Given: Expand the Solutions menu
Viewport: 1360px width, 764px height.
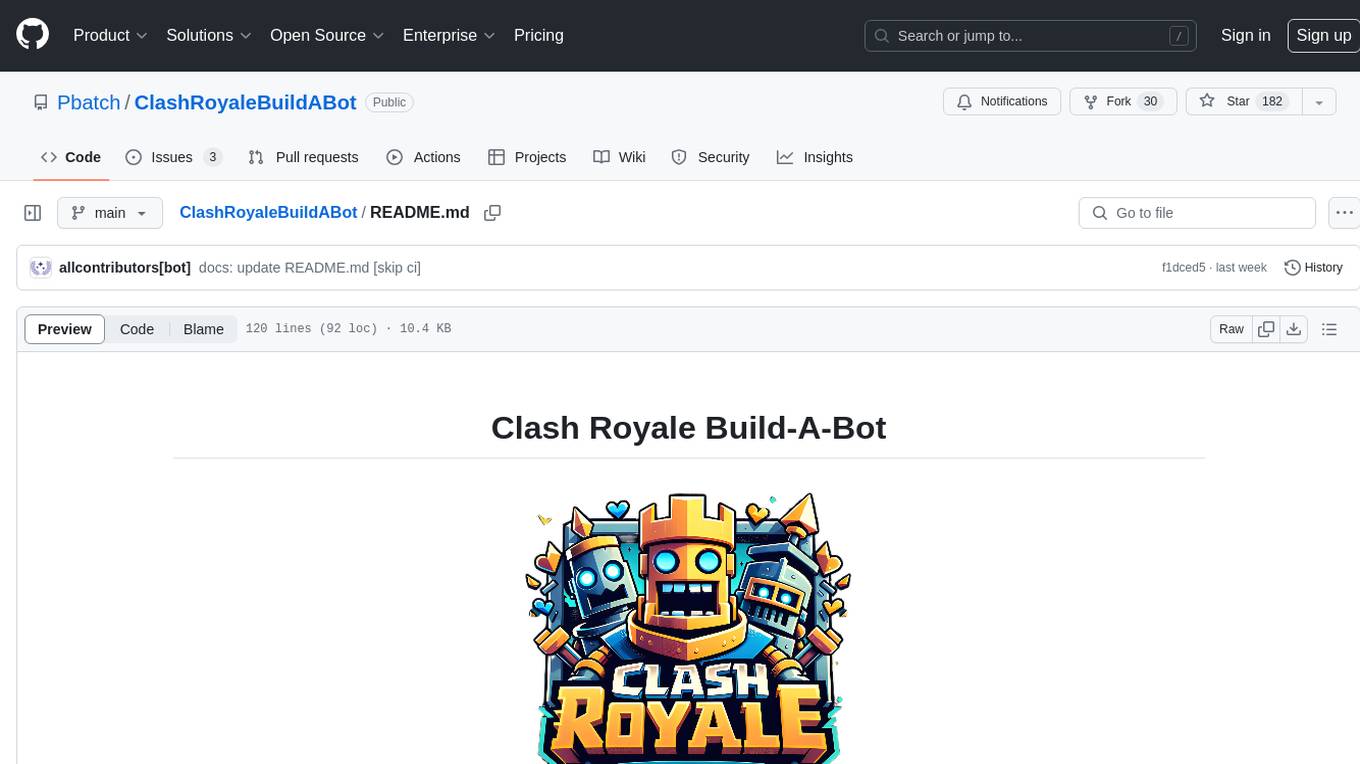Looking at the screenshot, I should [208, 35].
